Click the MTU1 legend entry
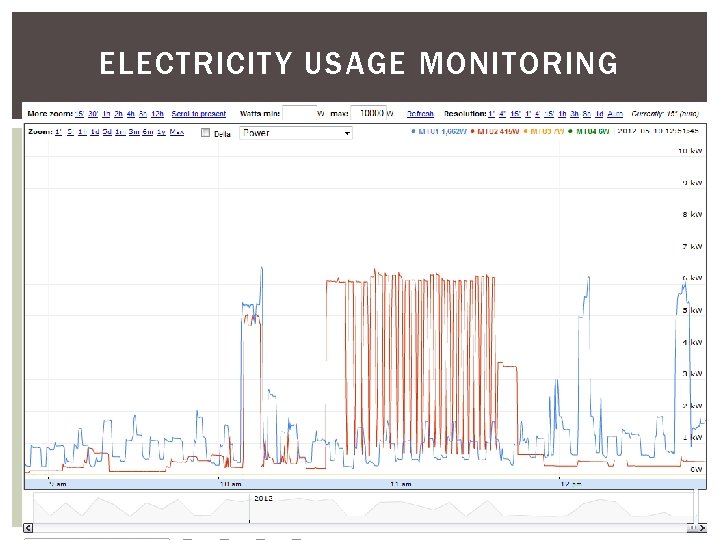Viewport: 720px width, 540px height. tap(439, 131)
